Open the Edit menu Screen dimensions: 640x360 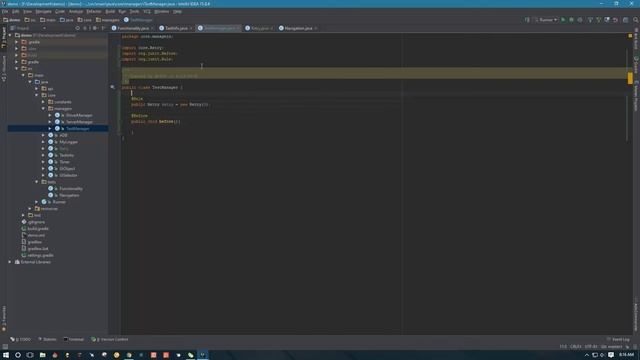point(16,11)
